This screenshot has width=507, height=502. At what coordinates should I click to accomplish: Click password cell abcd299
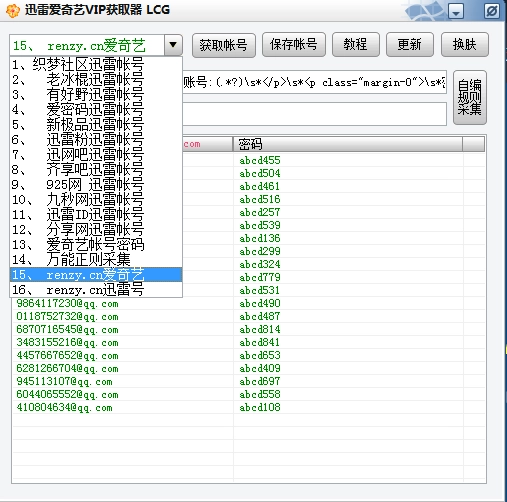(260, 251)
